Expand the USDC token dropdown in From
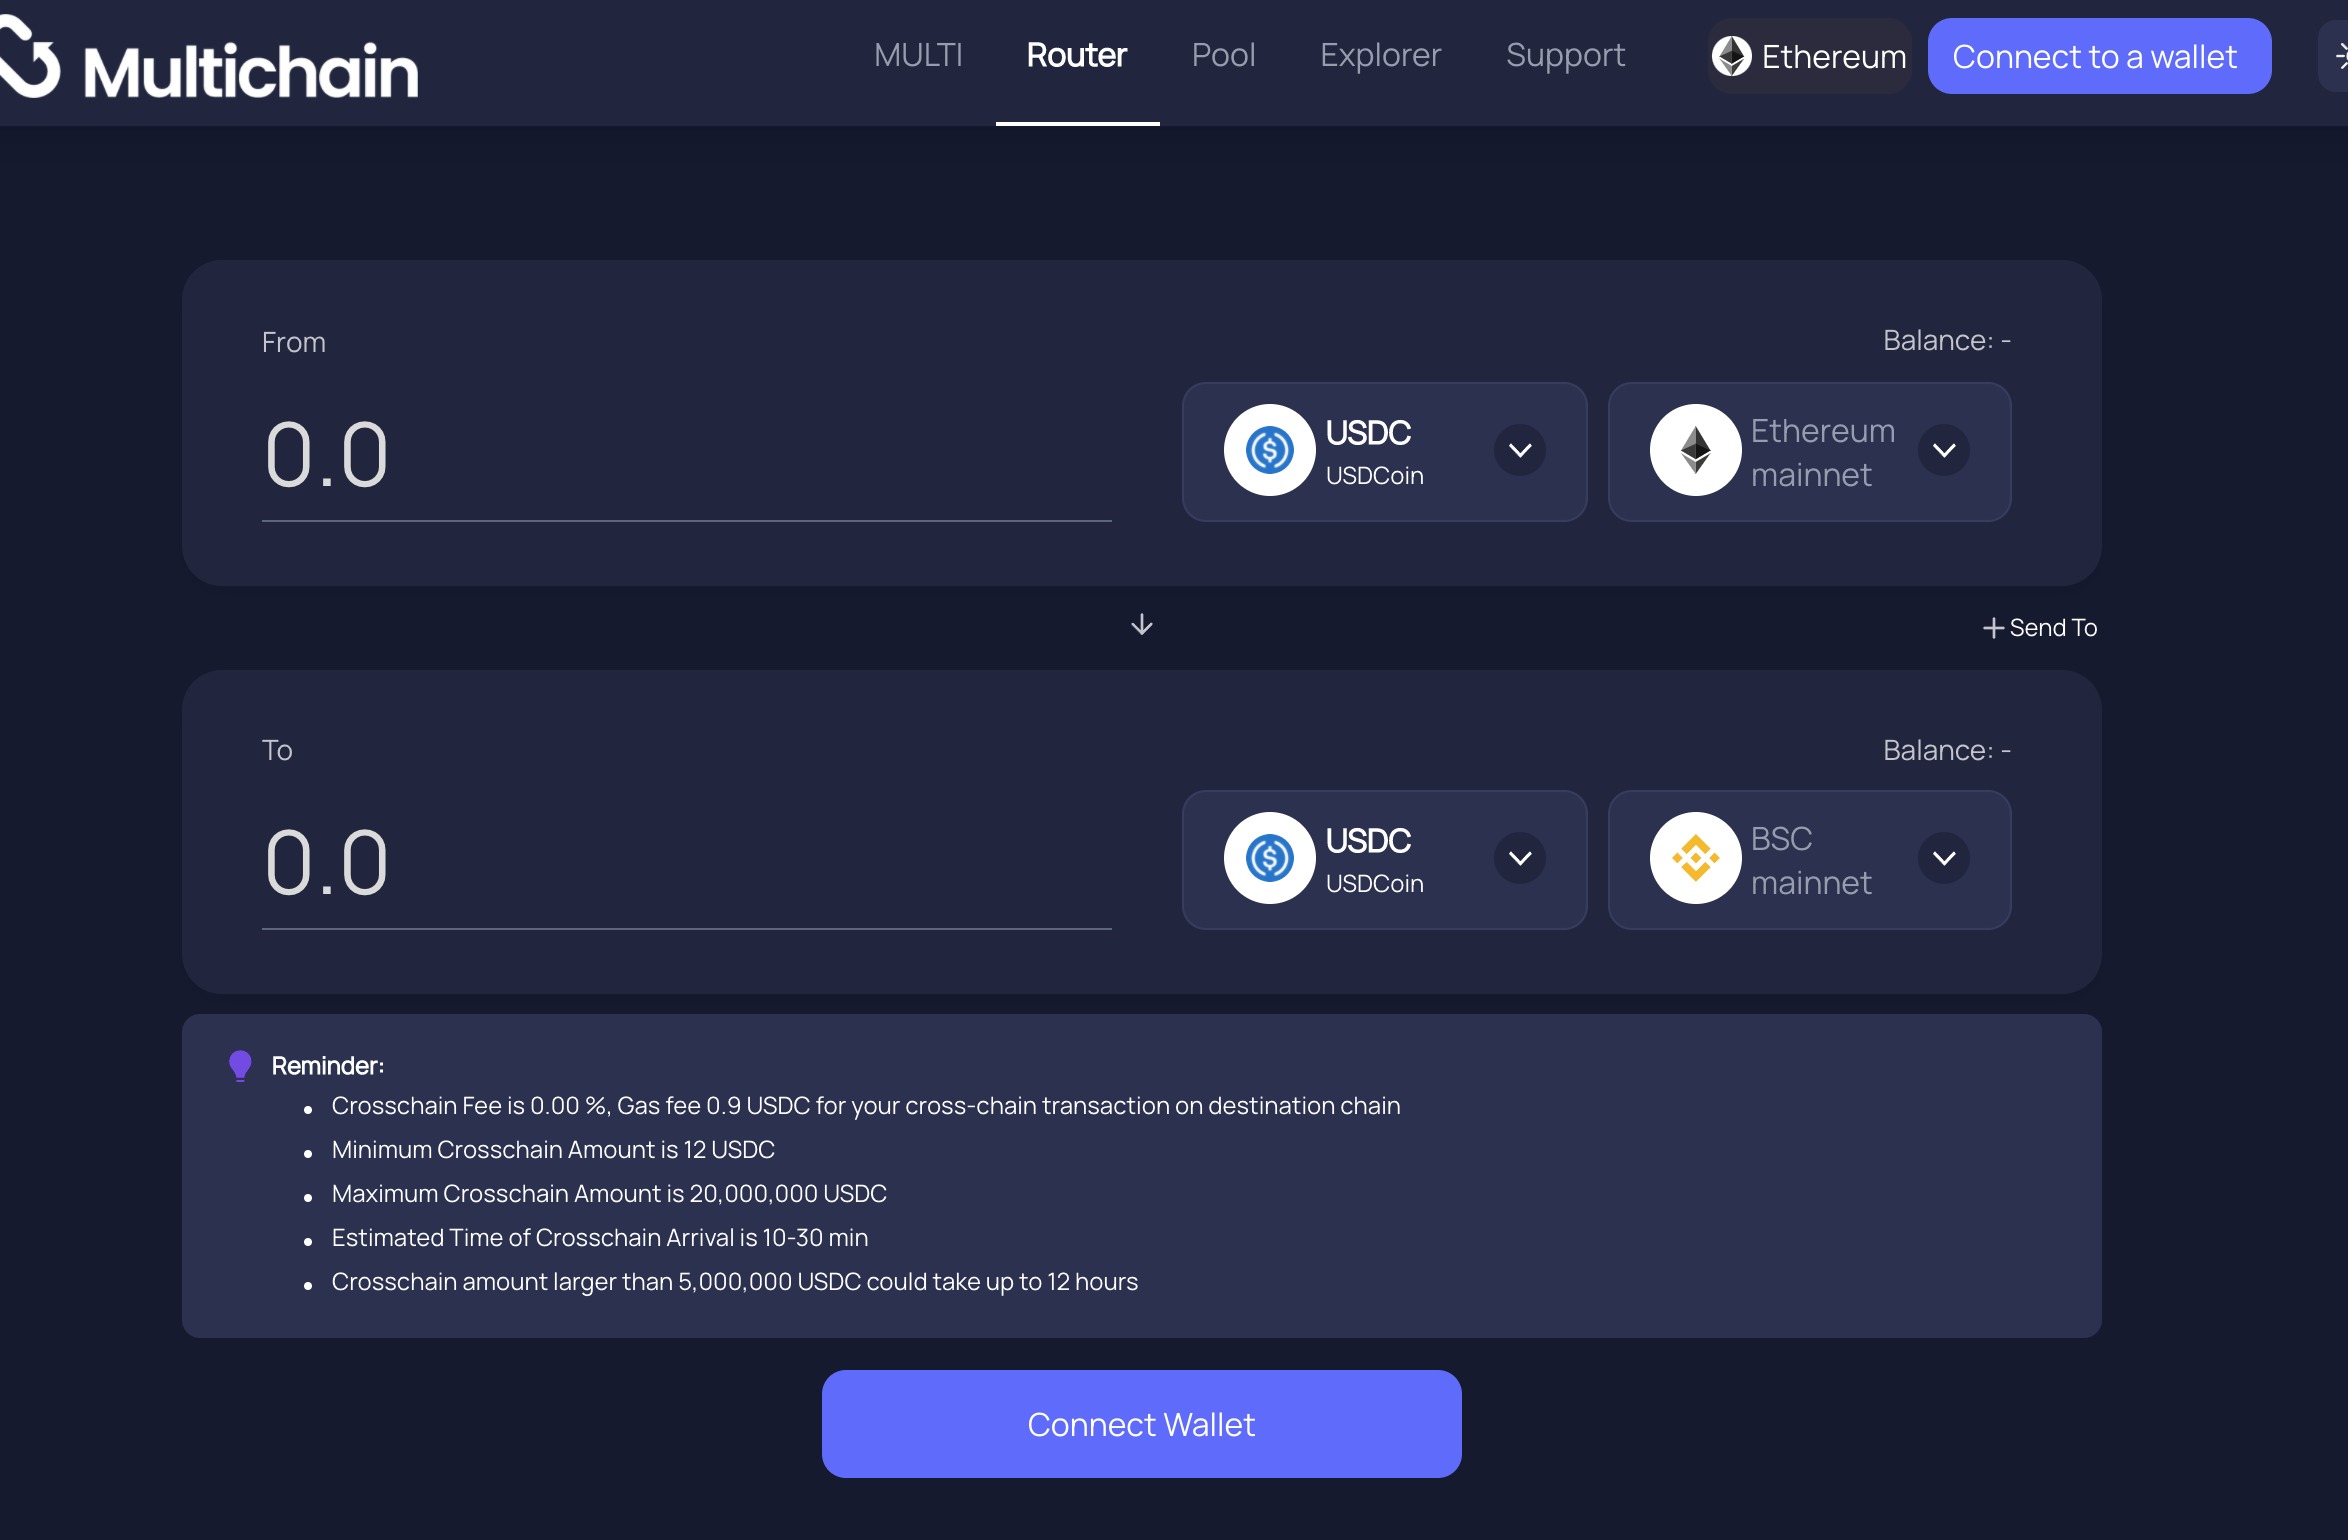This screenshot has height=1540, width=2348. pyautogui.click(x=1518, y=450)
